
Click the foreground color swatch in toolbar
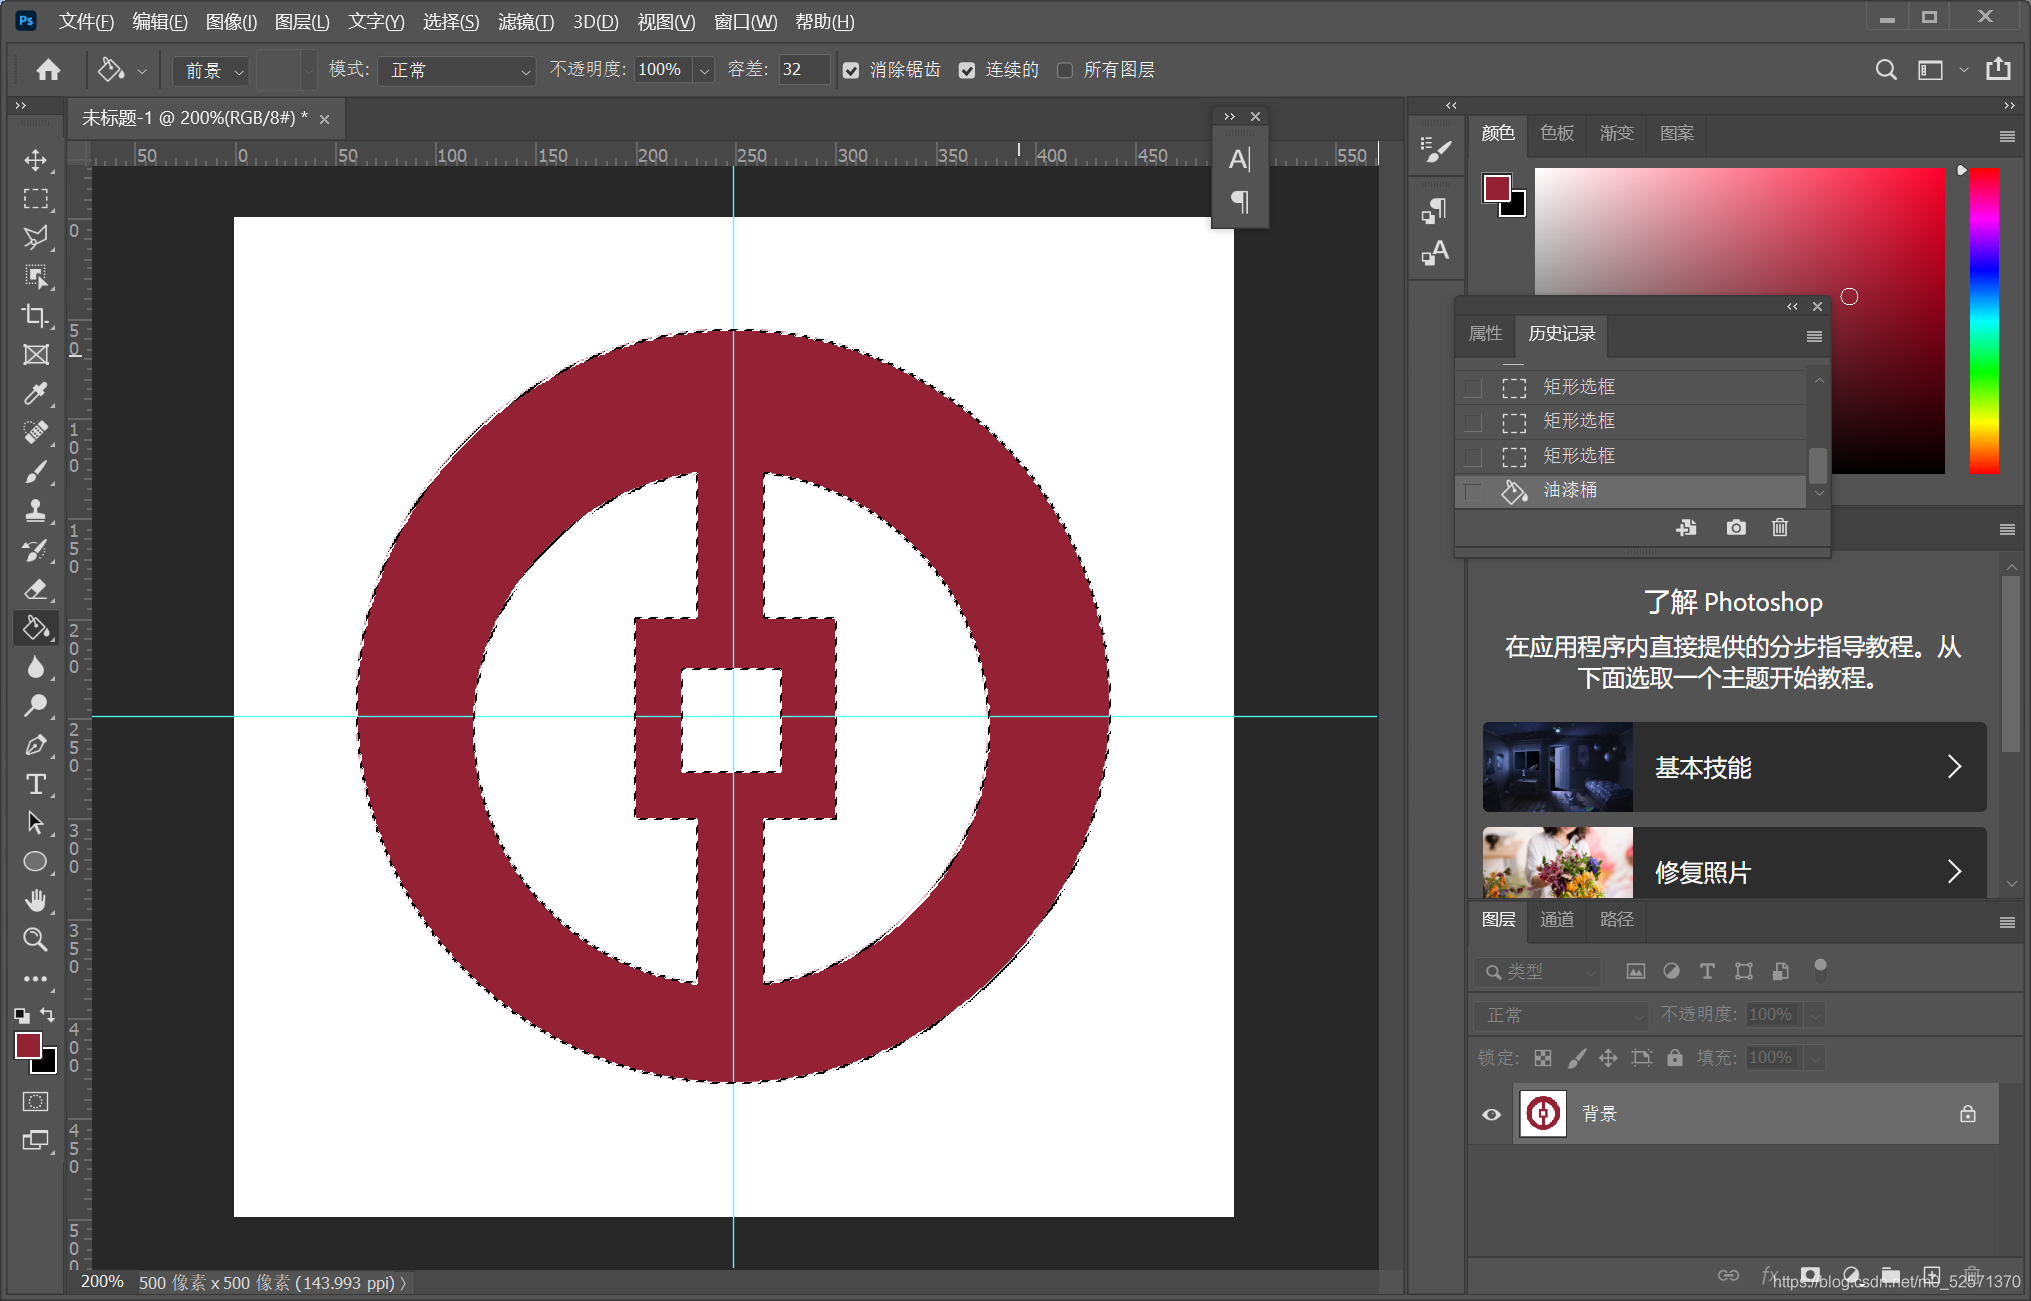tap(28, 1045)
